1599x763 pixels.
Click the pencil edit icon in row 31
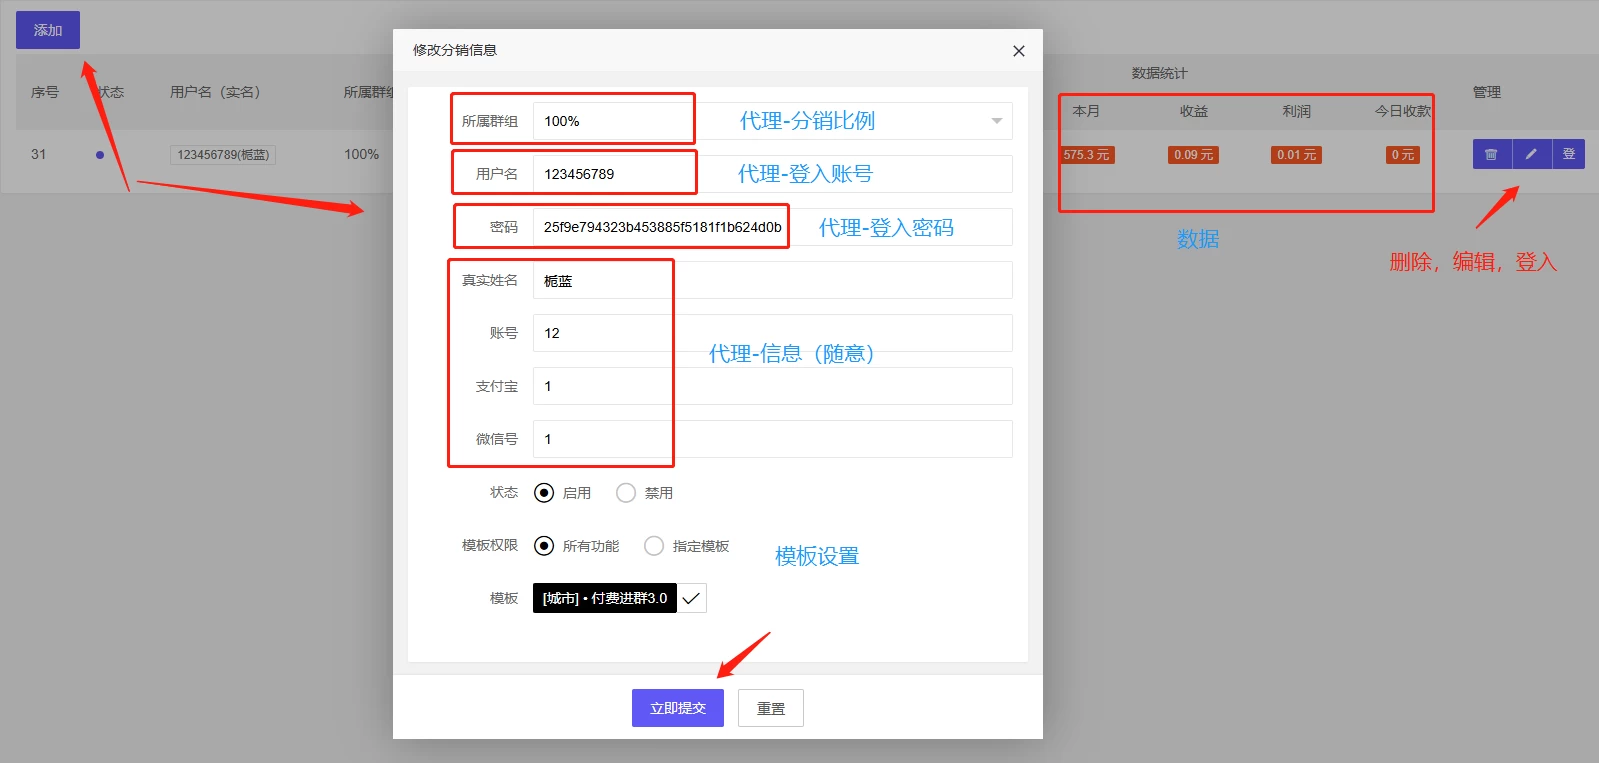1531,154
